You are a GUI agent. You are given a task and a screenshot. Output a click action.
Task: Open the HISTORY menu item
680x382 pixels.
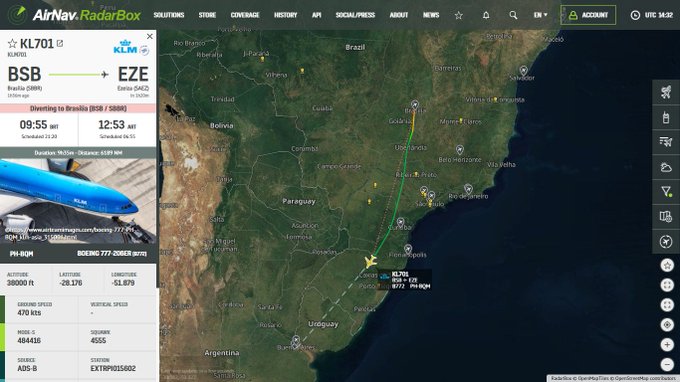(285, 15)
